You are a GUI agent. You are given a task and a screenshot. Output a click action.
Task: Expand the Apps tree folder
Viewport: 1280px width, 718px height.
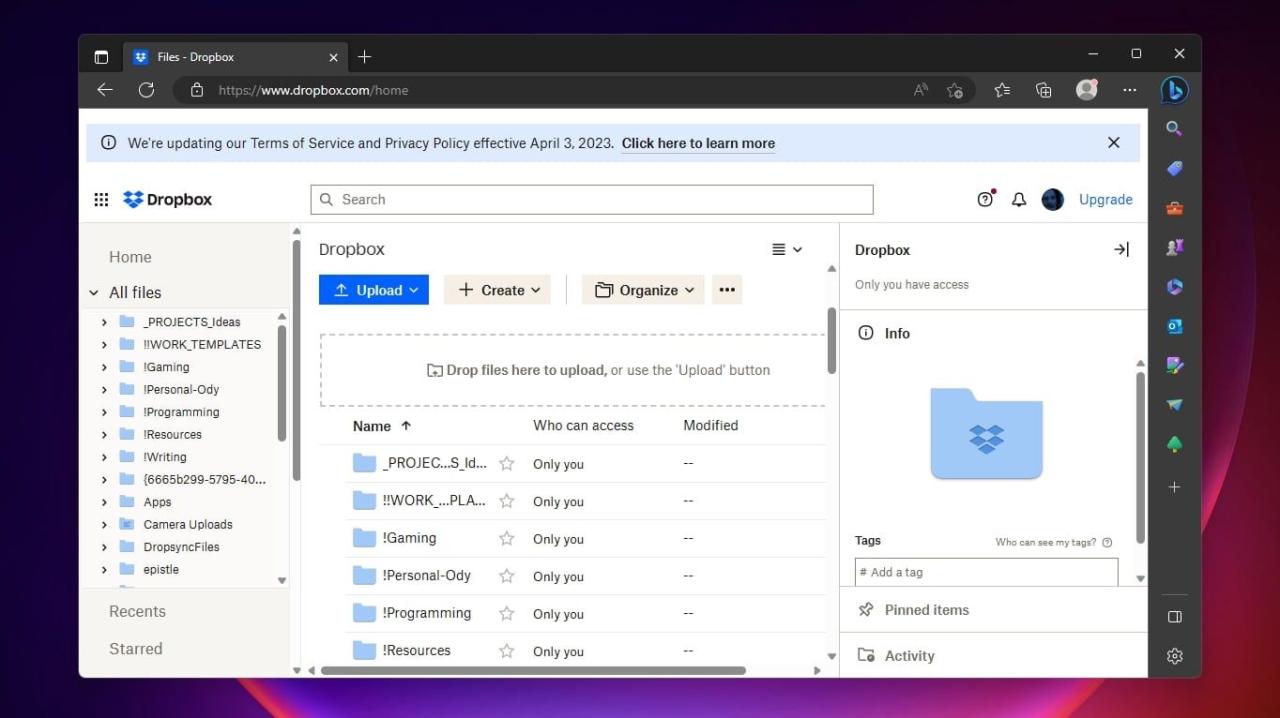[104, 502]
